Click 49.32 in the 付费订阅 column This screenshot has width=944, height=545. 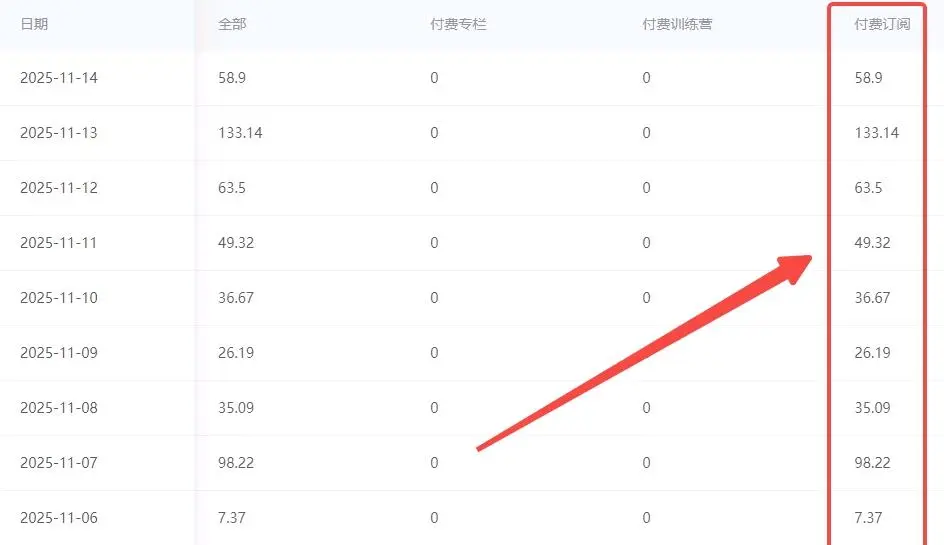(873, 243)
